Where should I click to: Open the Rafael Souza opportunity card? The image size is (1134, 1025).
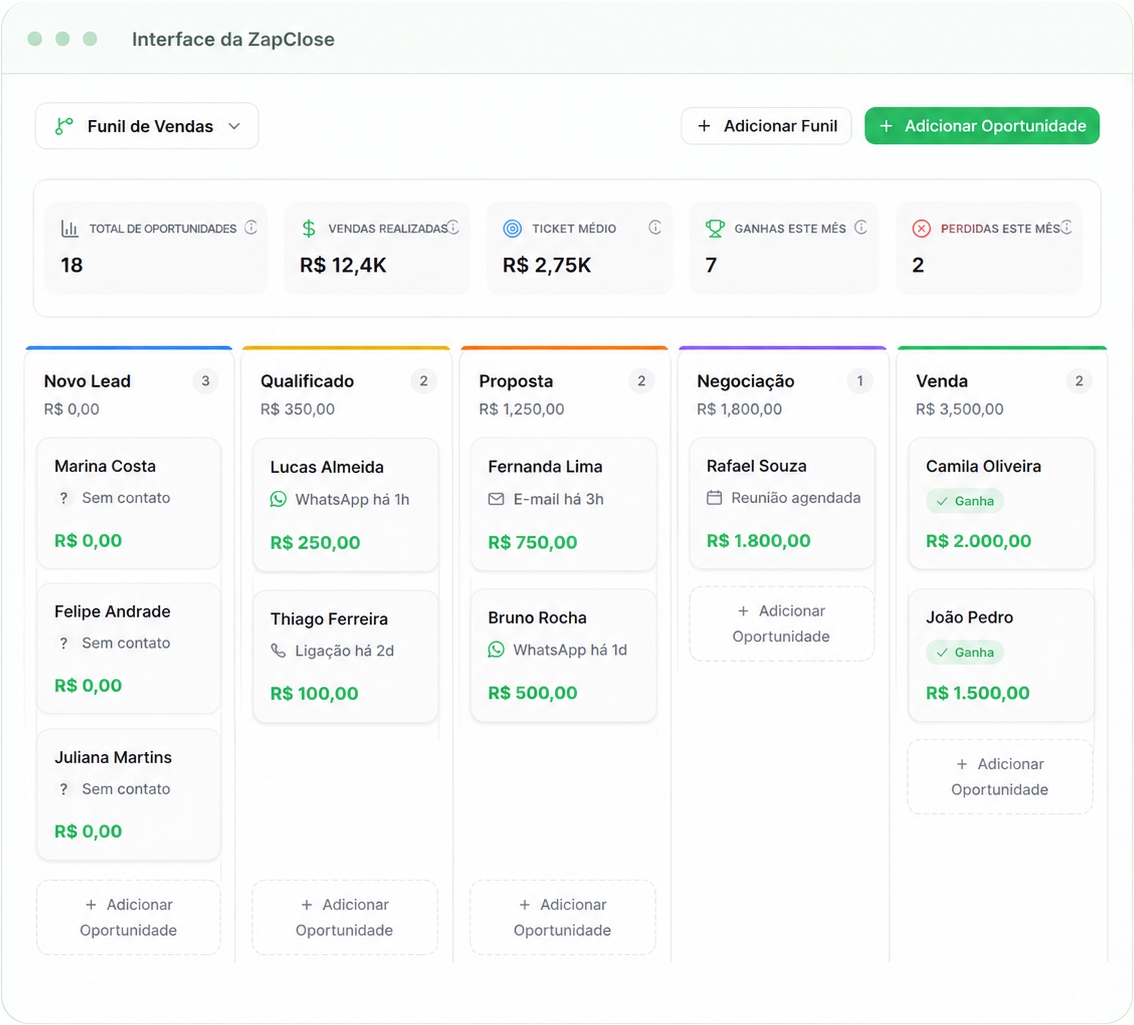pyautogui.click(x=782, y=503)
